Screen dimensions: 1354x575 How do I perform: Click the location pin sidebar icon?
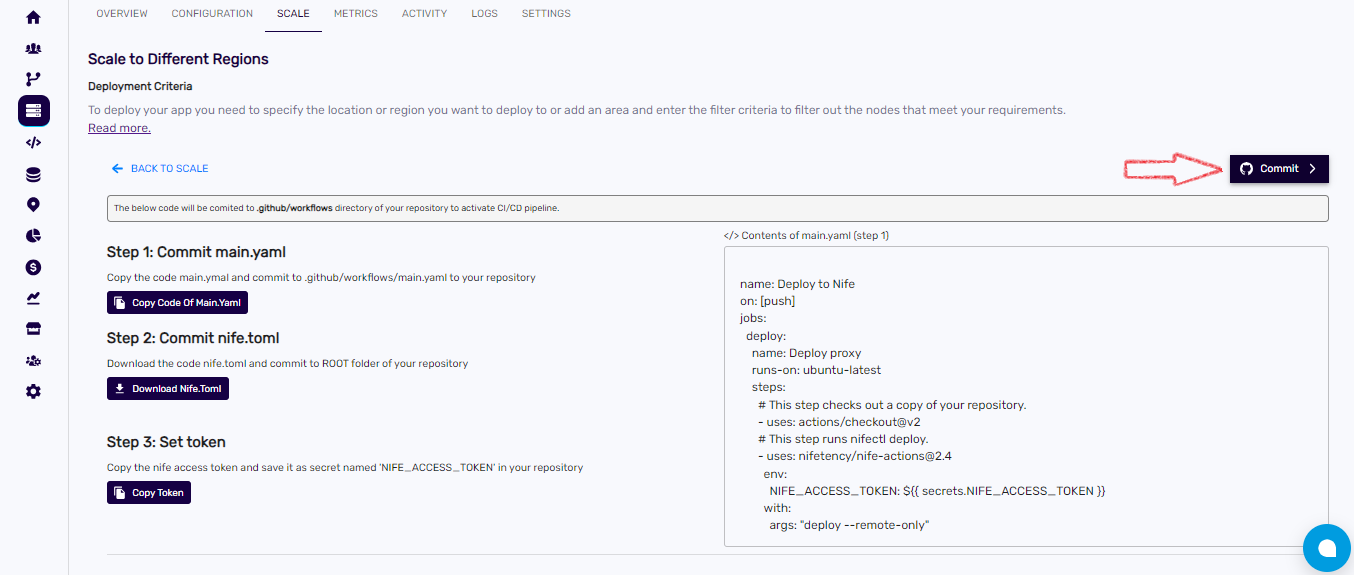(x=33, y=205)
